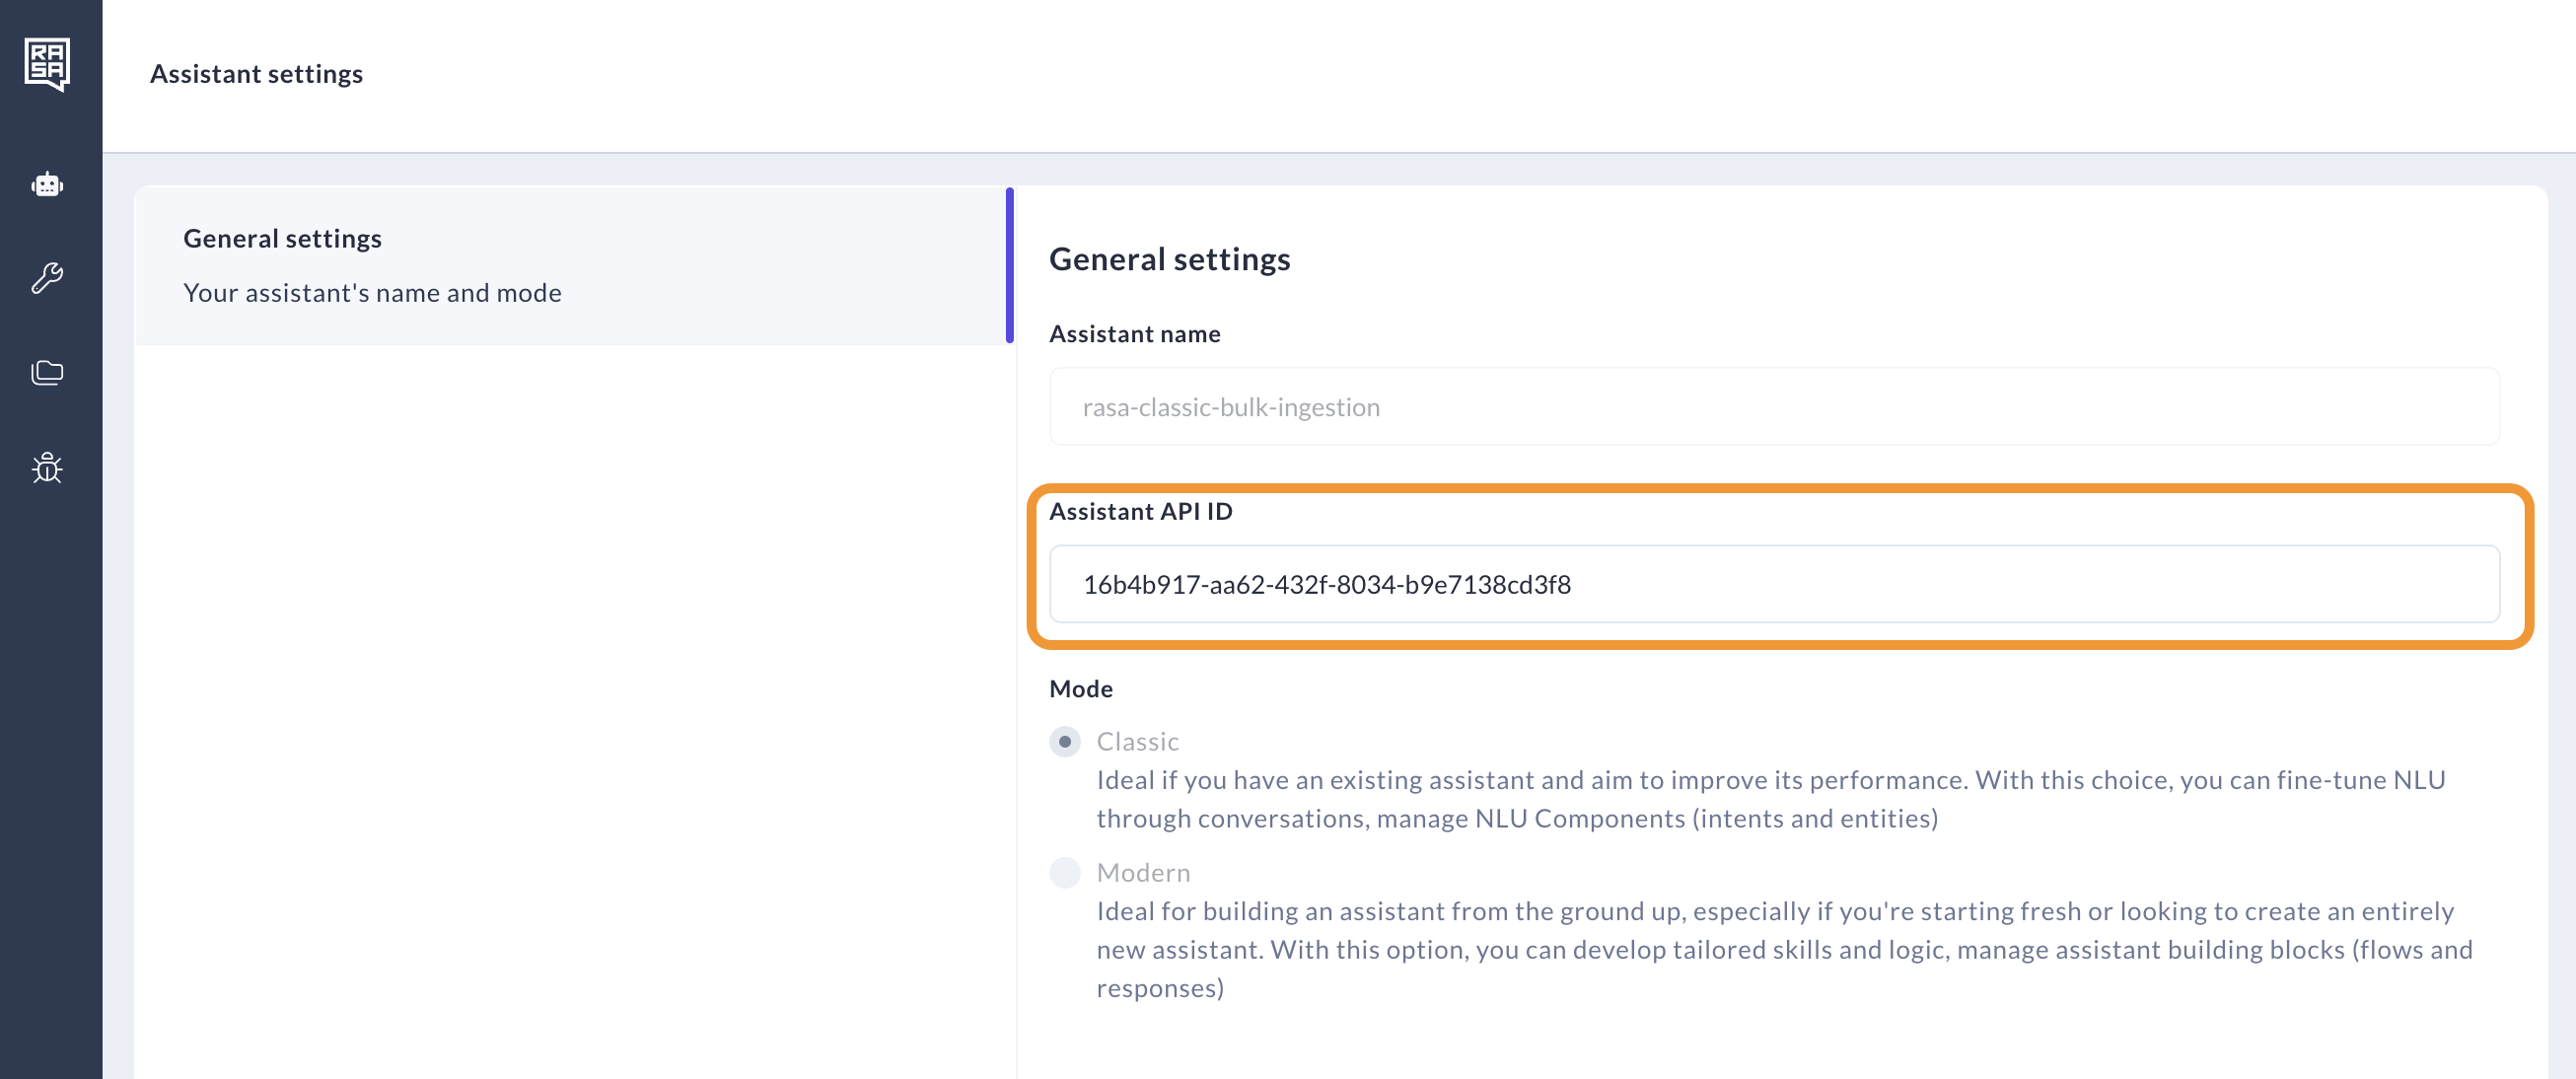Click the Assistant API ID field

click(1773, 584)
